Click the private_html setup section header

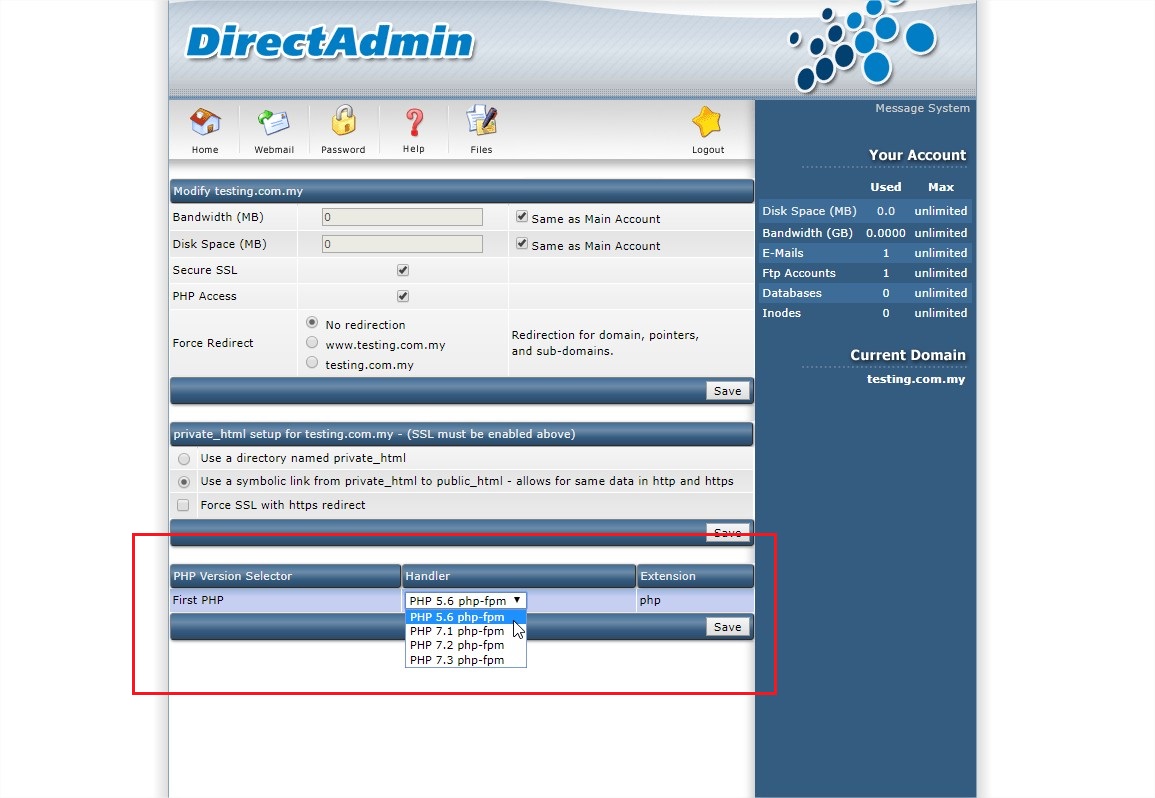(462, 434)
